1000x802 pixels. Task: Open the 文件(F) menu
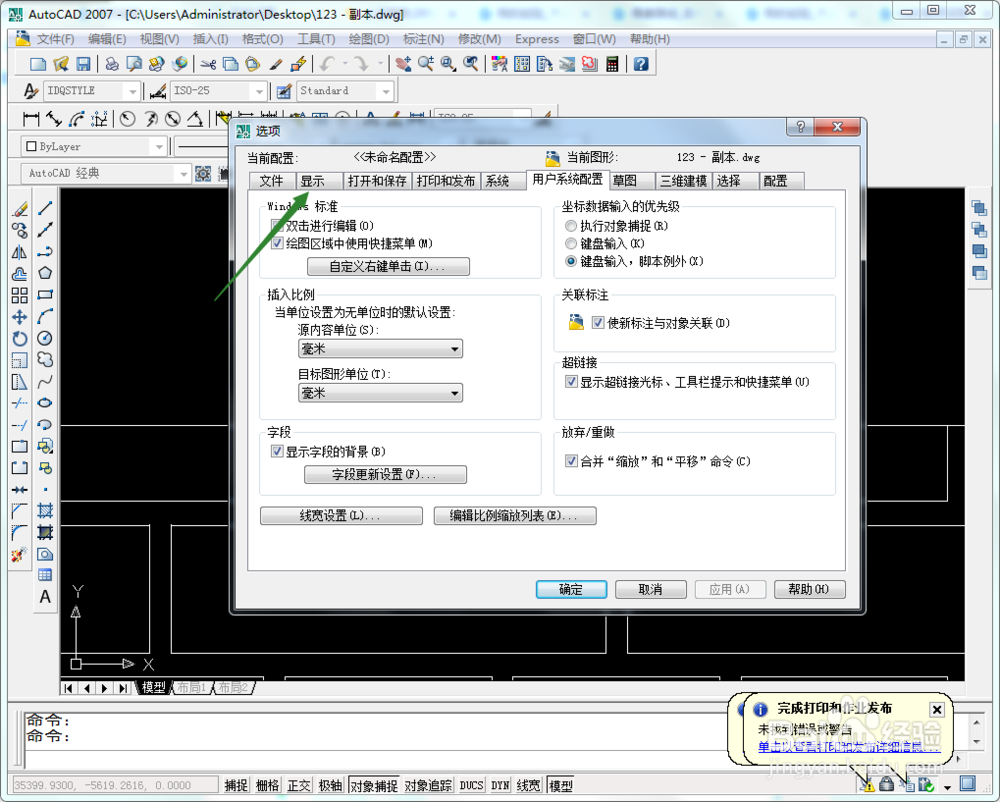tap(55, 39)
